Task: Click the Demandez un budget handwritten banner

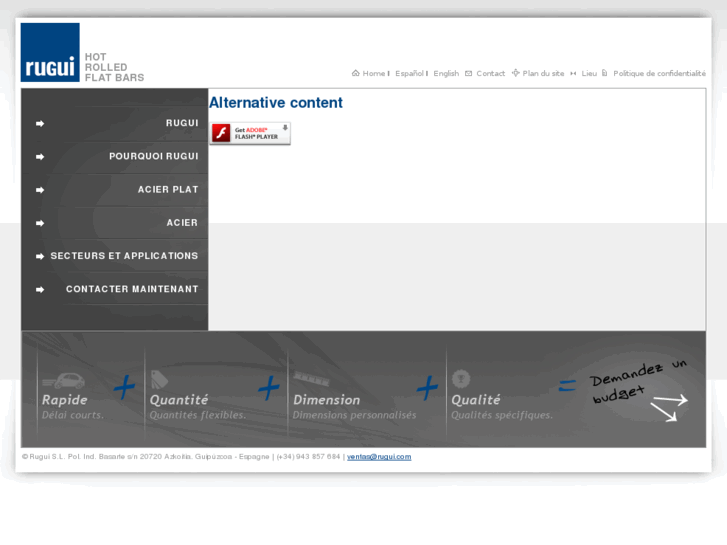Action: 639,382
